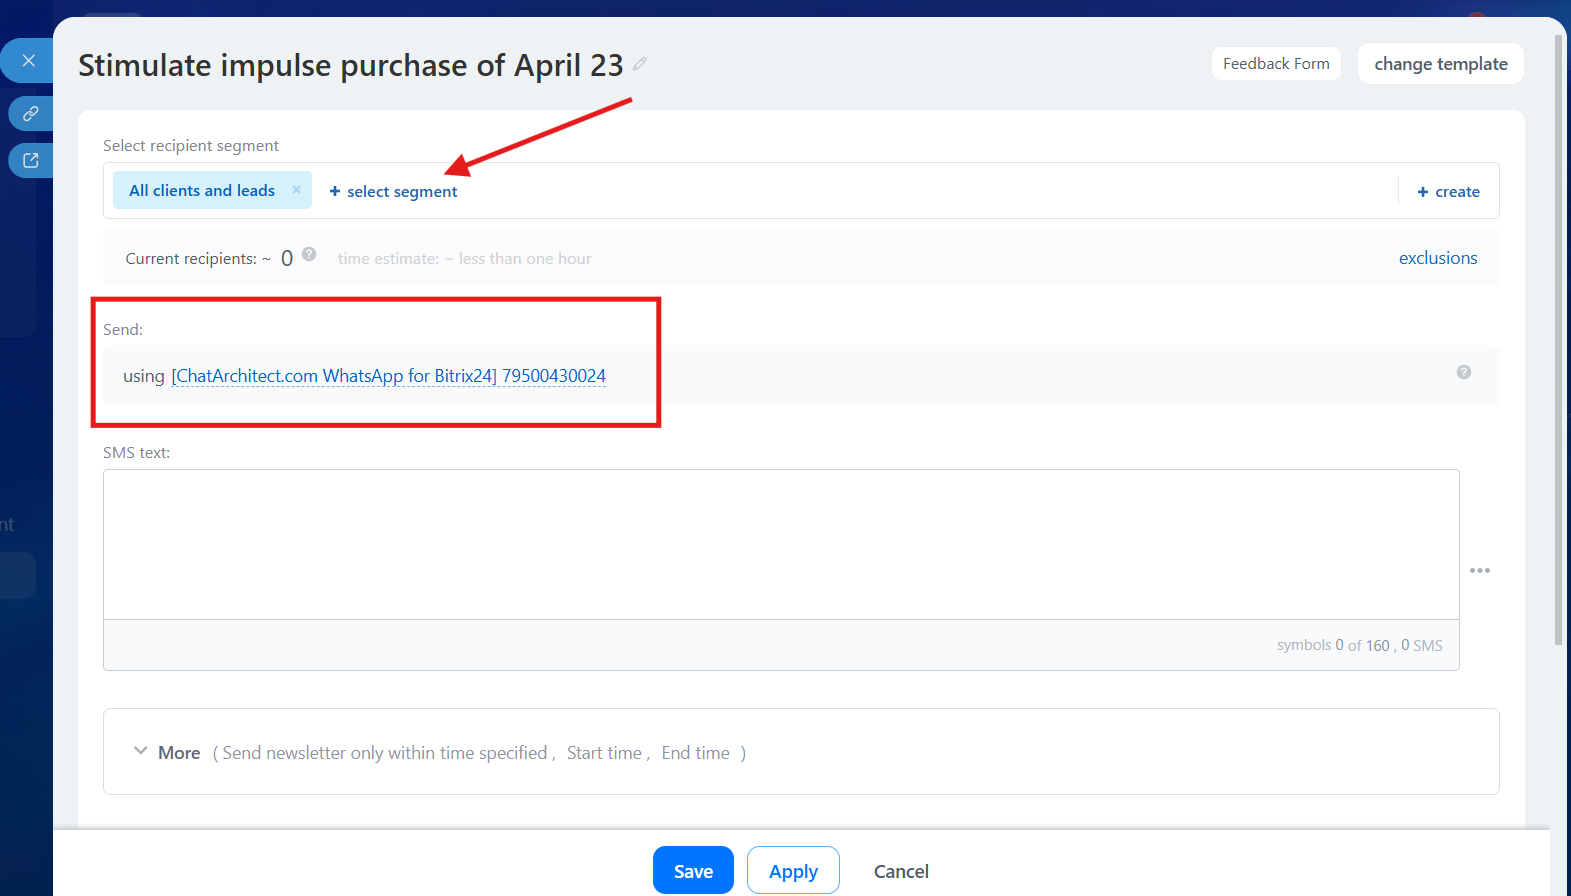Click plus select segment

click(393, 191)
